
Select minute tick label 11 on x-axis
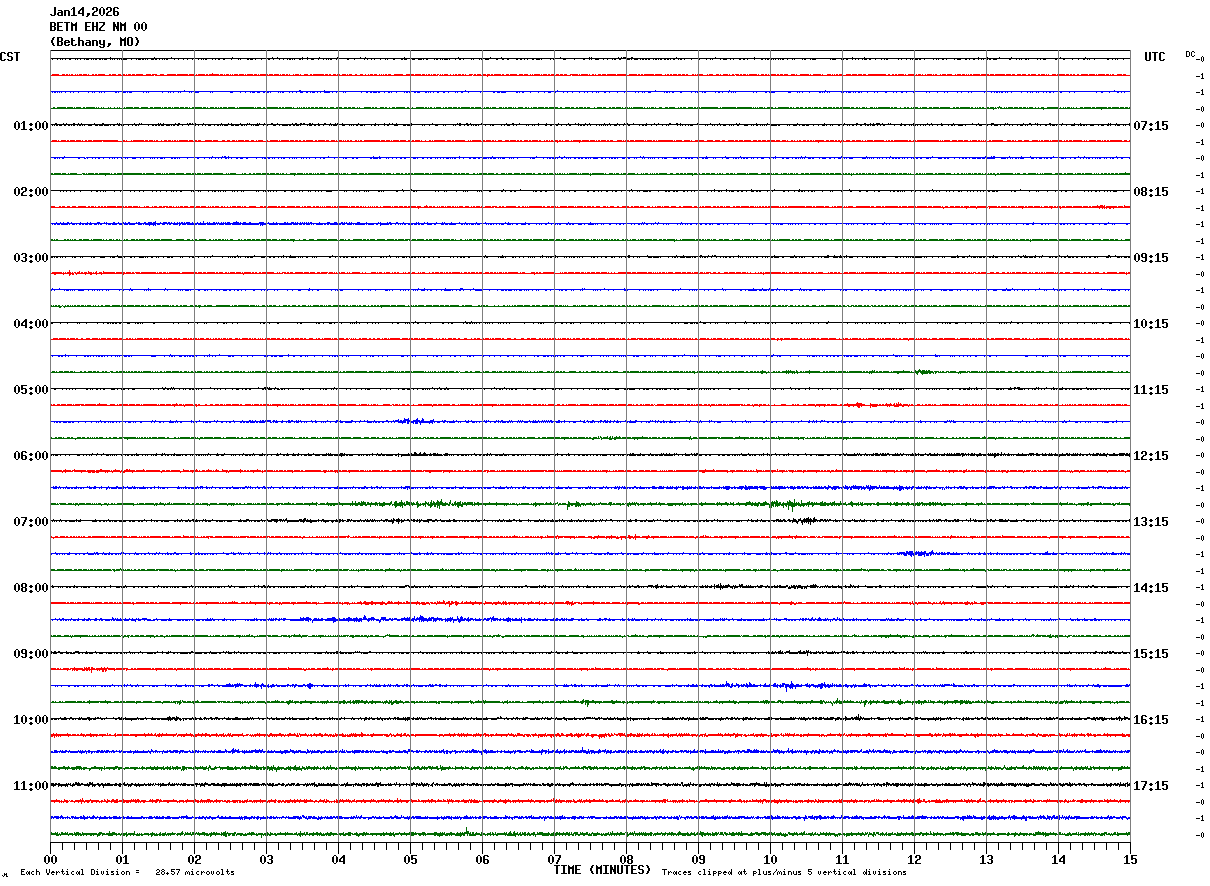(842, 859)
